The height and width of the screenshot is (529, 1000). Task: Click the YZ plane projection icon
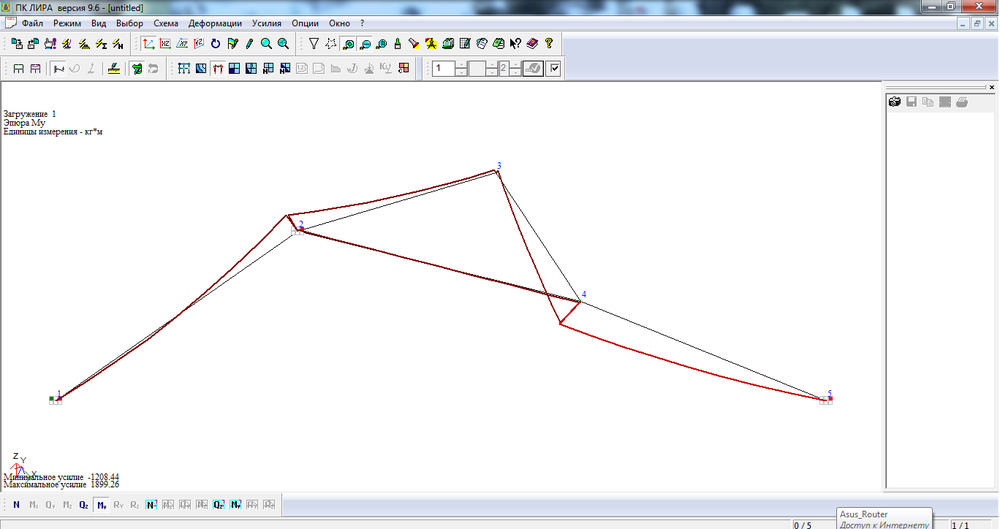tap(198, 43)
